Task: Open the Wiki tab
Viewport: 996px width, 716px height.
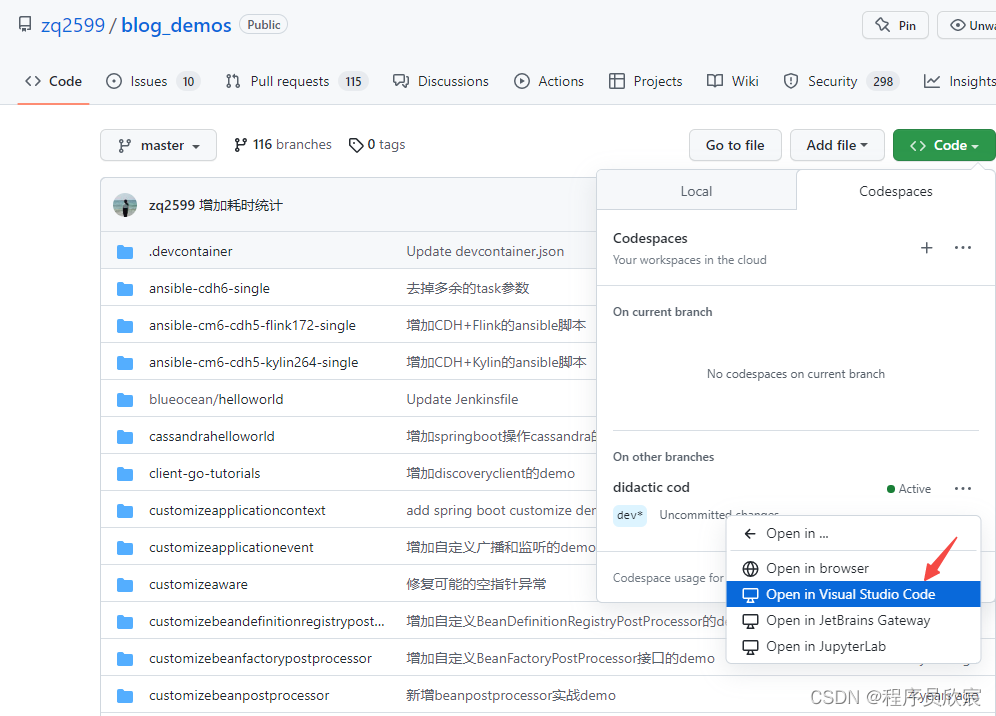Action: point(732,81)
